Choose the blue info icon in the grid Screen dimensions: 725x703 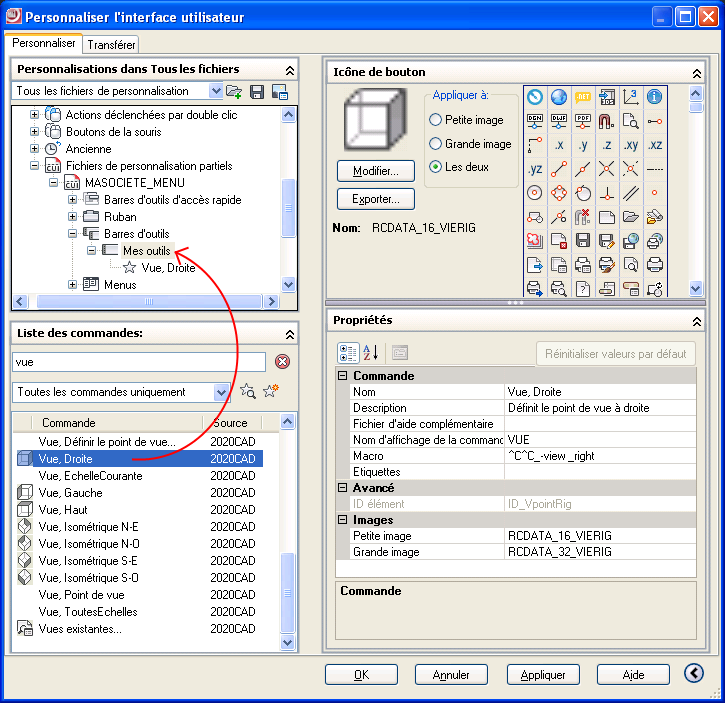[x=654, y=97]
